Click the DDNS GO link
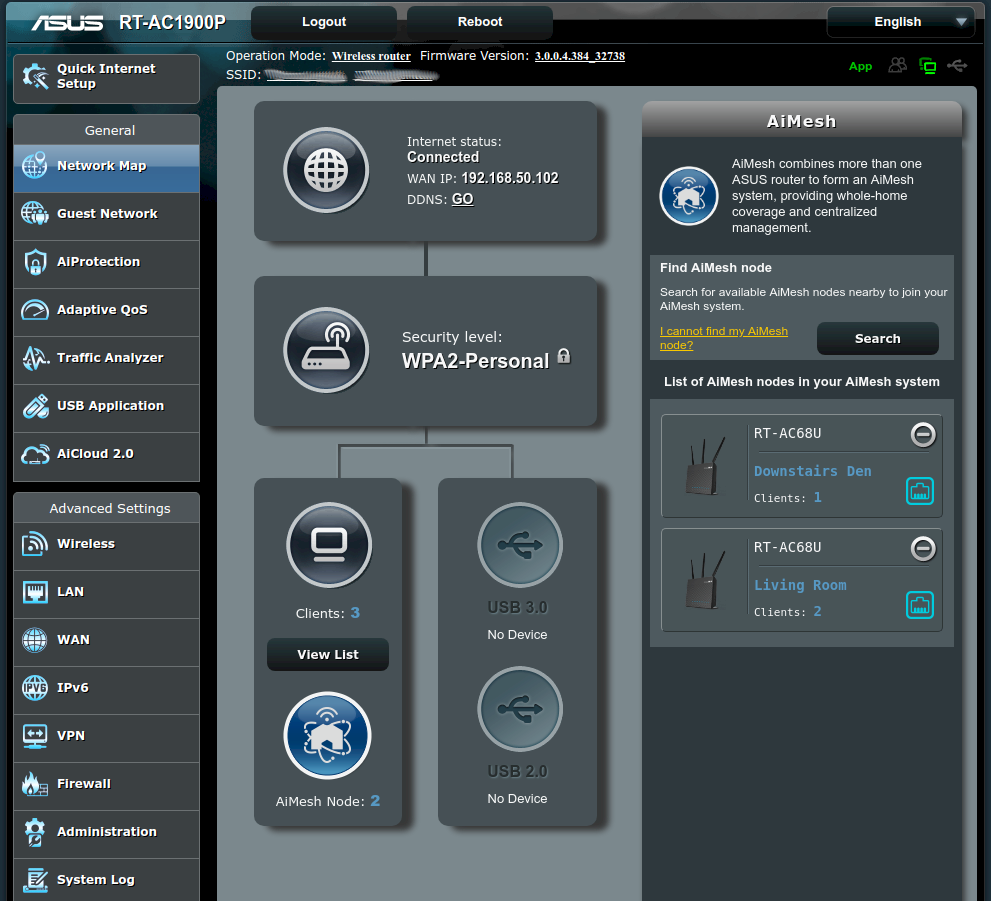Screen dimensions: 991x901 point(462,199)
